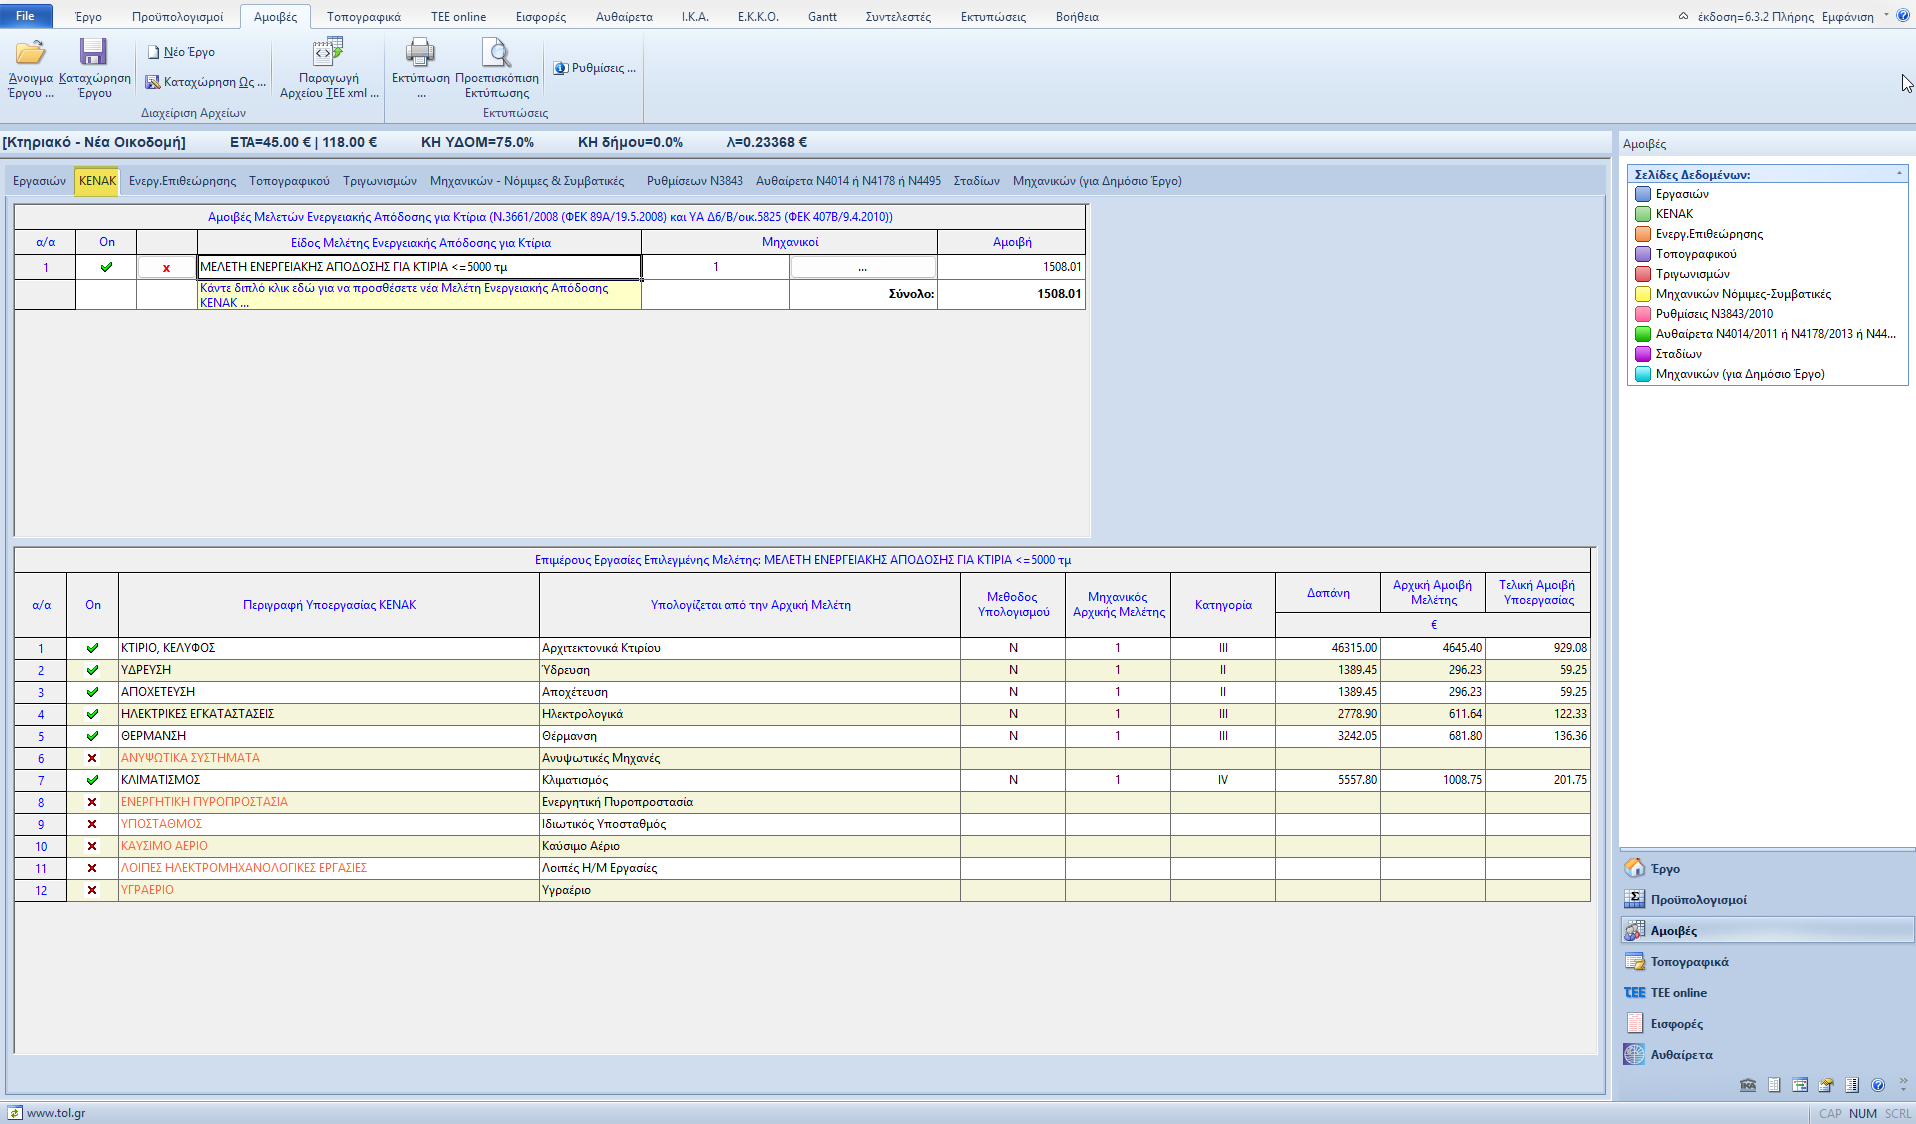1916x1124 pixels.
Task: Open Ρυθμίσεις settings in the ribbon
Action: [595, 68]
